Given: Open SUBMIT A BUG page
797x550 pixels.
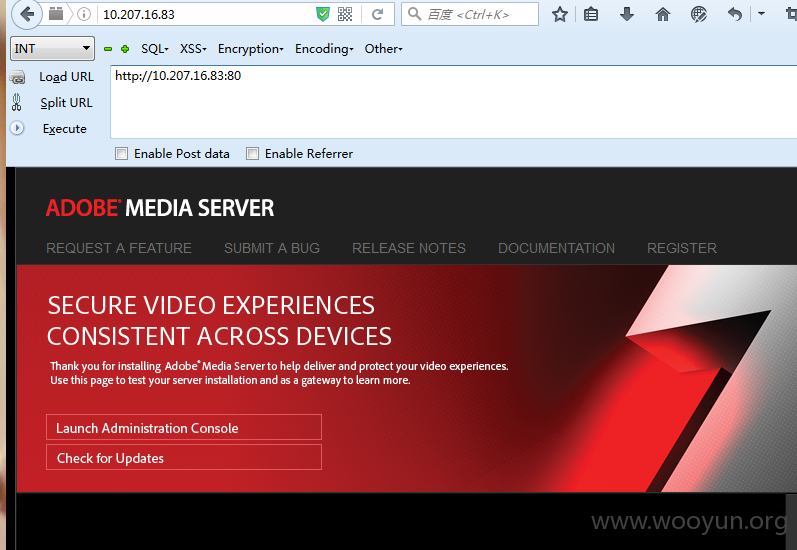Looking at the screenshot, I should pyautogui.click(x=272, y=248).
